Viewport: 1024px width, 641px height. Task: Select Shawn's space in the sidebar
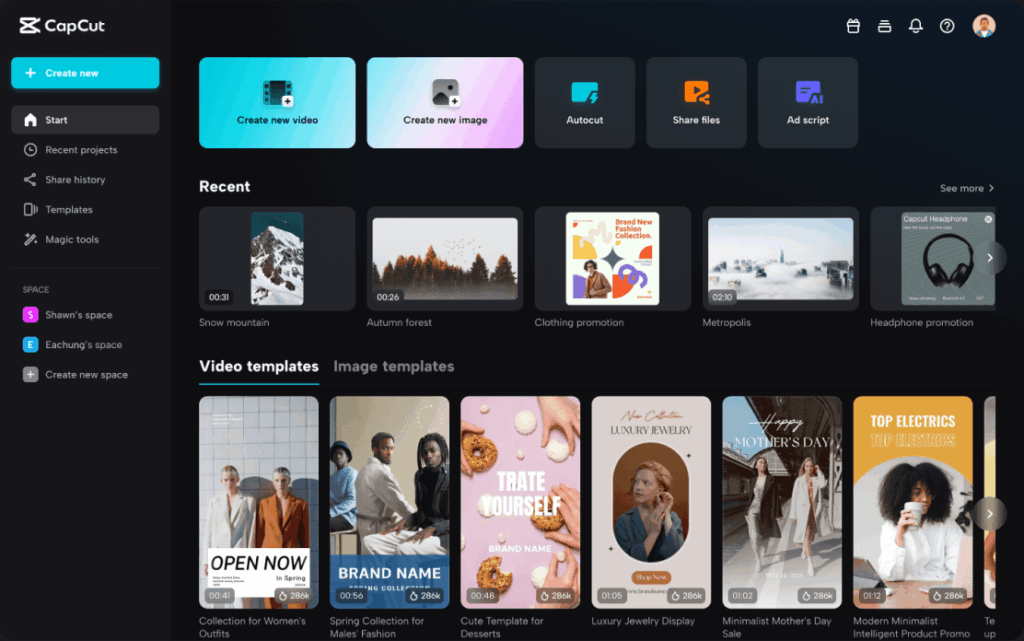click(x=85, y=314)
